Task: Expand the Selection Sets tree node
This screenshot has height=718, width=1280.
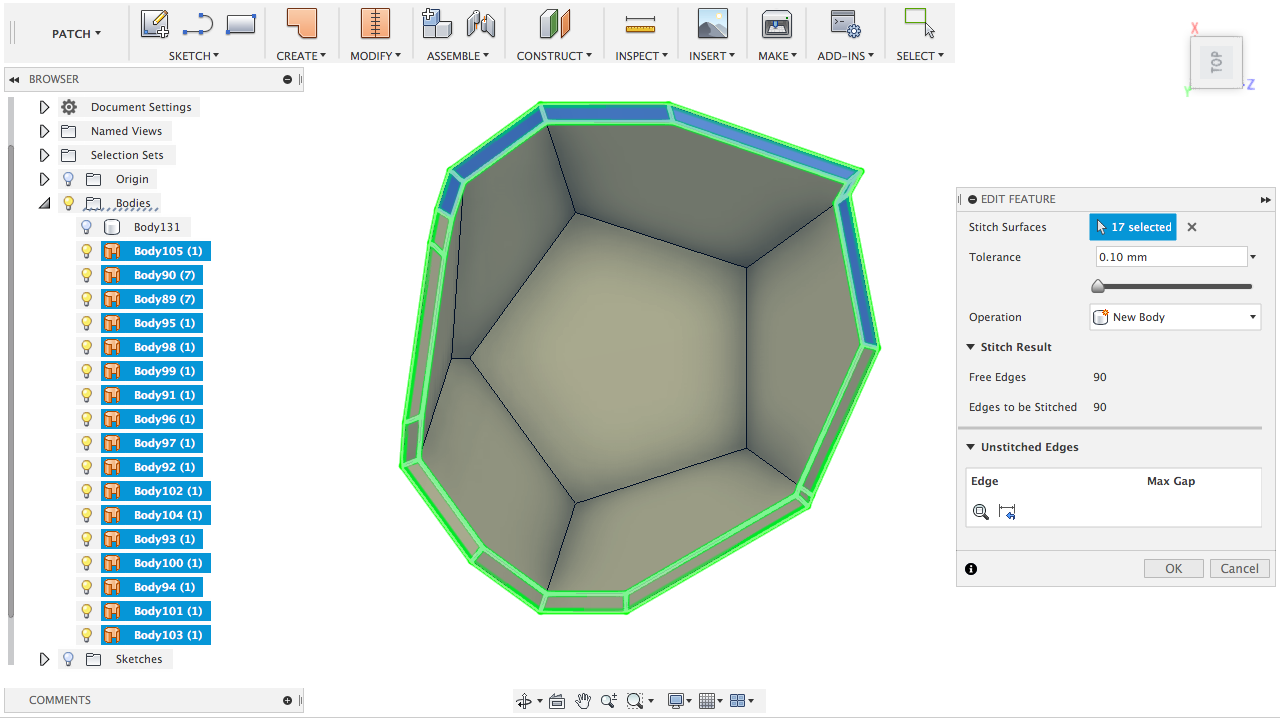Action: 44,155
